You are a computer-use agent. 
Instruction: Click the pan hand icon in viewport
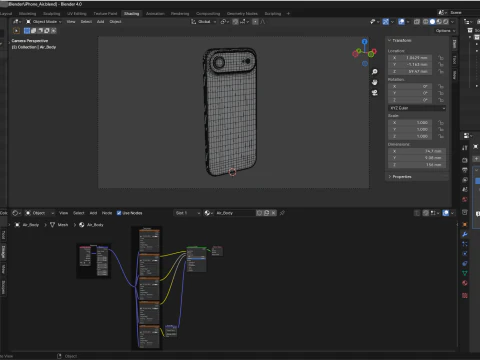point(375,82)
